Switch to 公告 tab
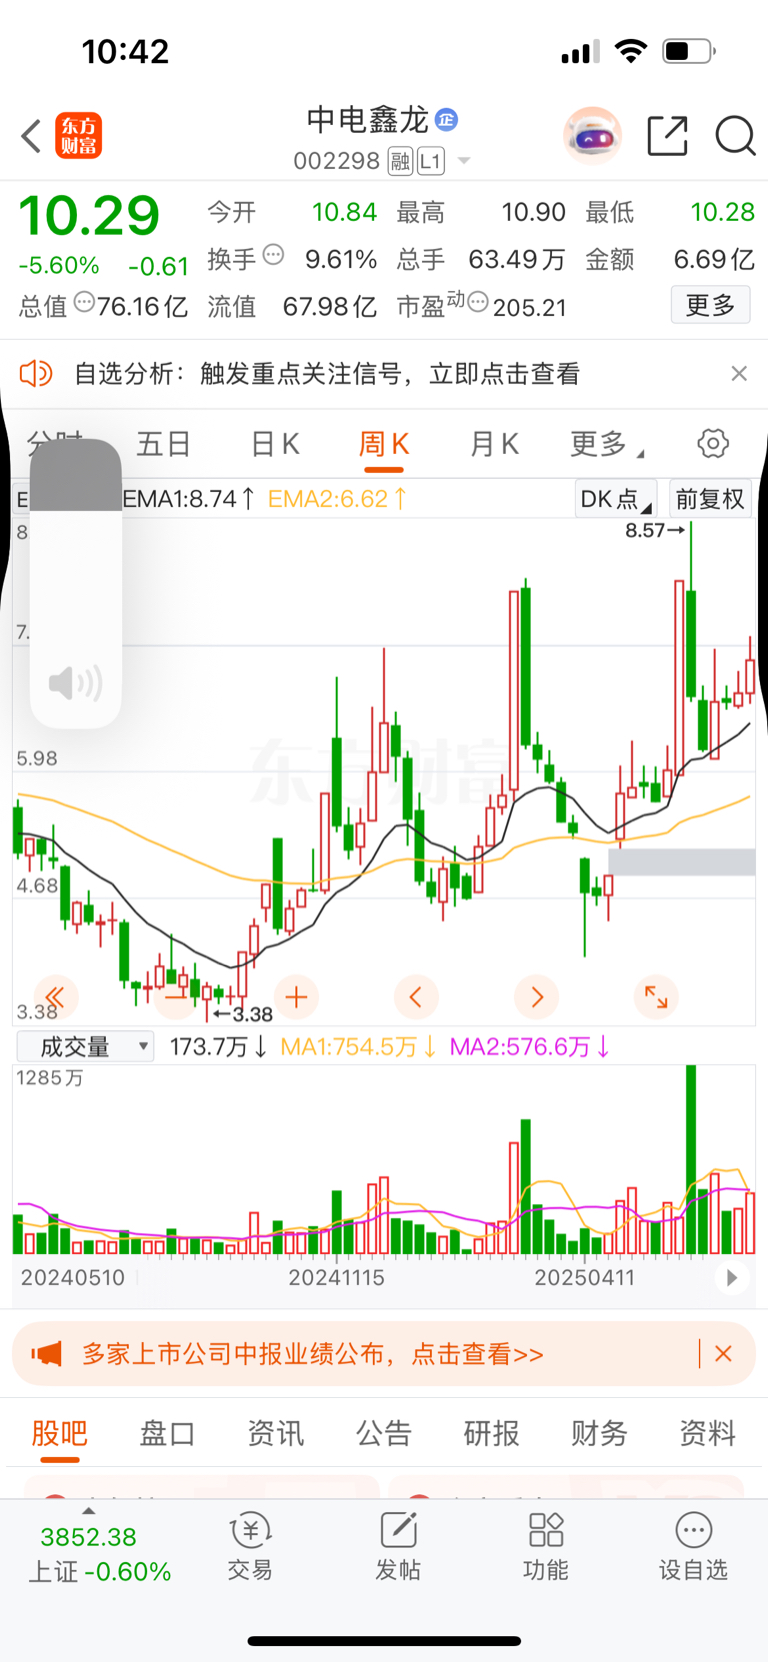Image resolution: width=768 pixels, height=1663 pixels. [384, 1434]
